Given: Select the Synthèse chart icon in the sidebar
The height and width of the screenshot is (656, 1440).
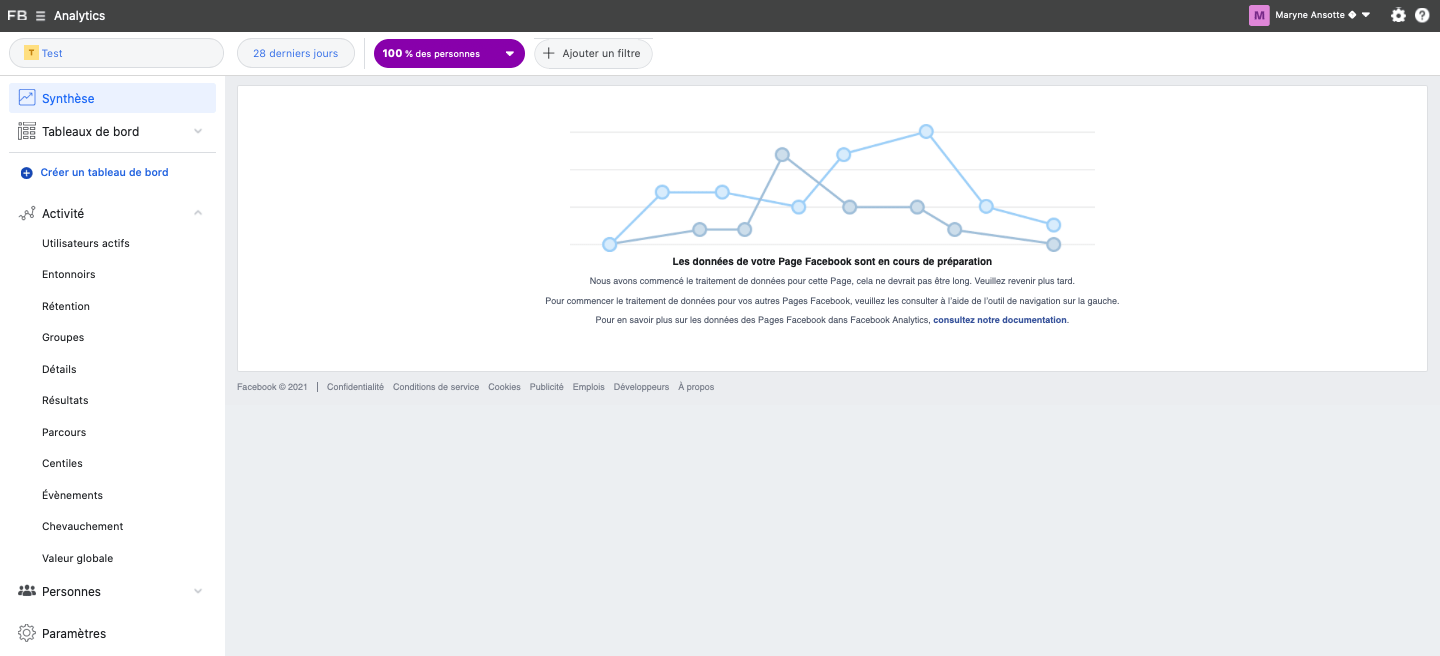Looking at the screenshot, I should point(25,97).
